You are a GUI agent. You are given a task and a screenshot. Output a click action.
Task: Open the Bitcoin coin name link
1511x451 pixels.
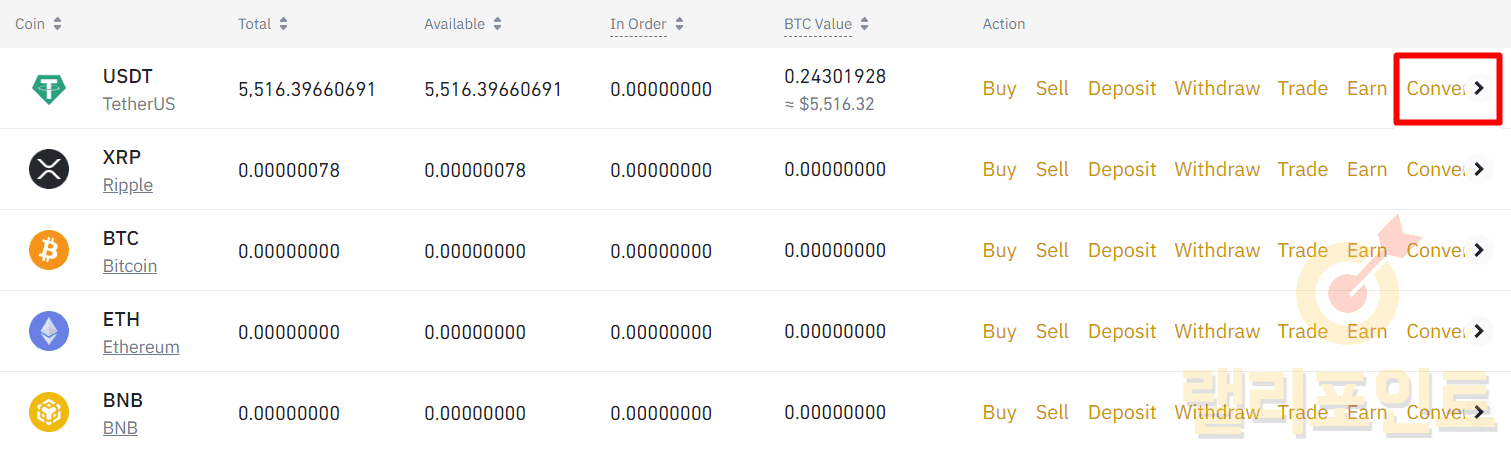130,266
